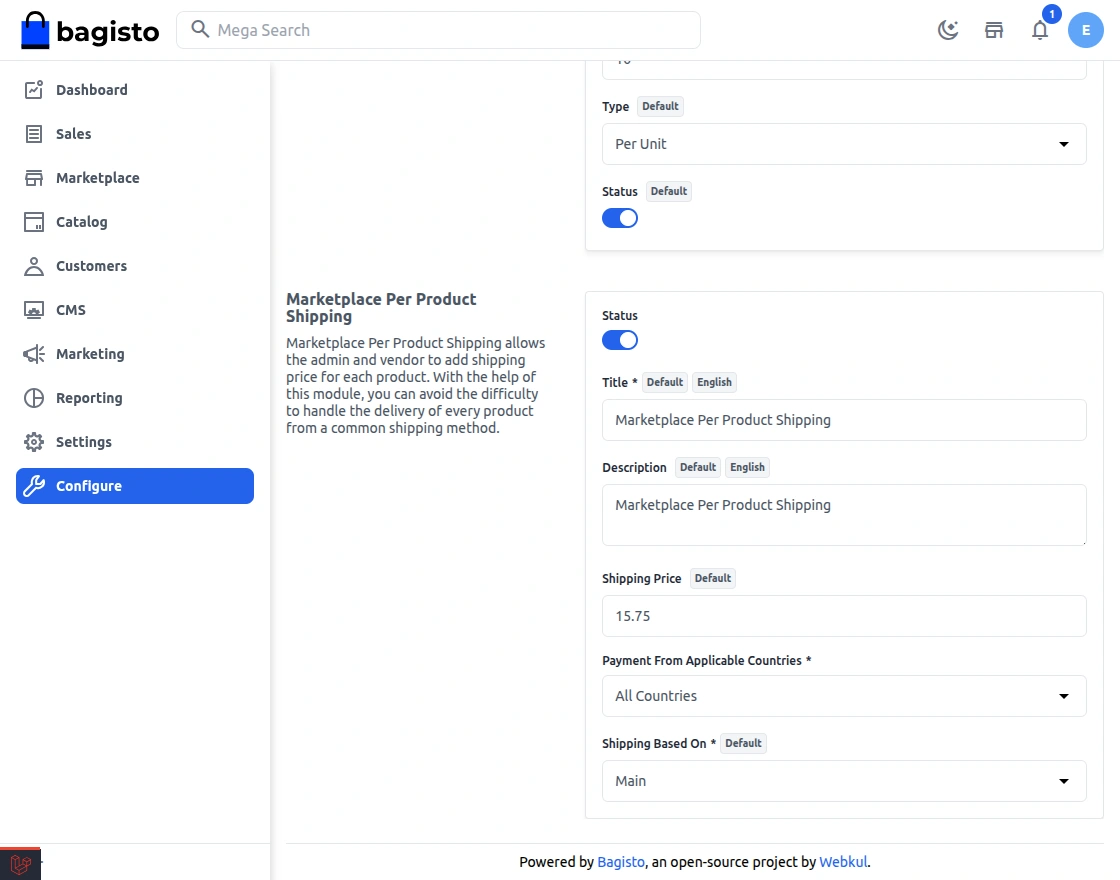Follow the Bagisto footer link

(x=621, y=862)
